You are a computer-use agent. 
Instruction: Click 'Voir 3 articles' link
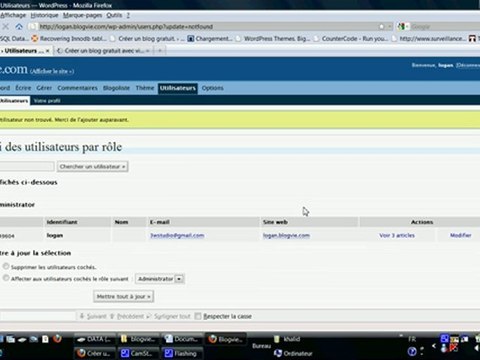click(x=397, y=235)
